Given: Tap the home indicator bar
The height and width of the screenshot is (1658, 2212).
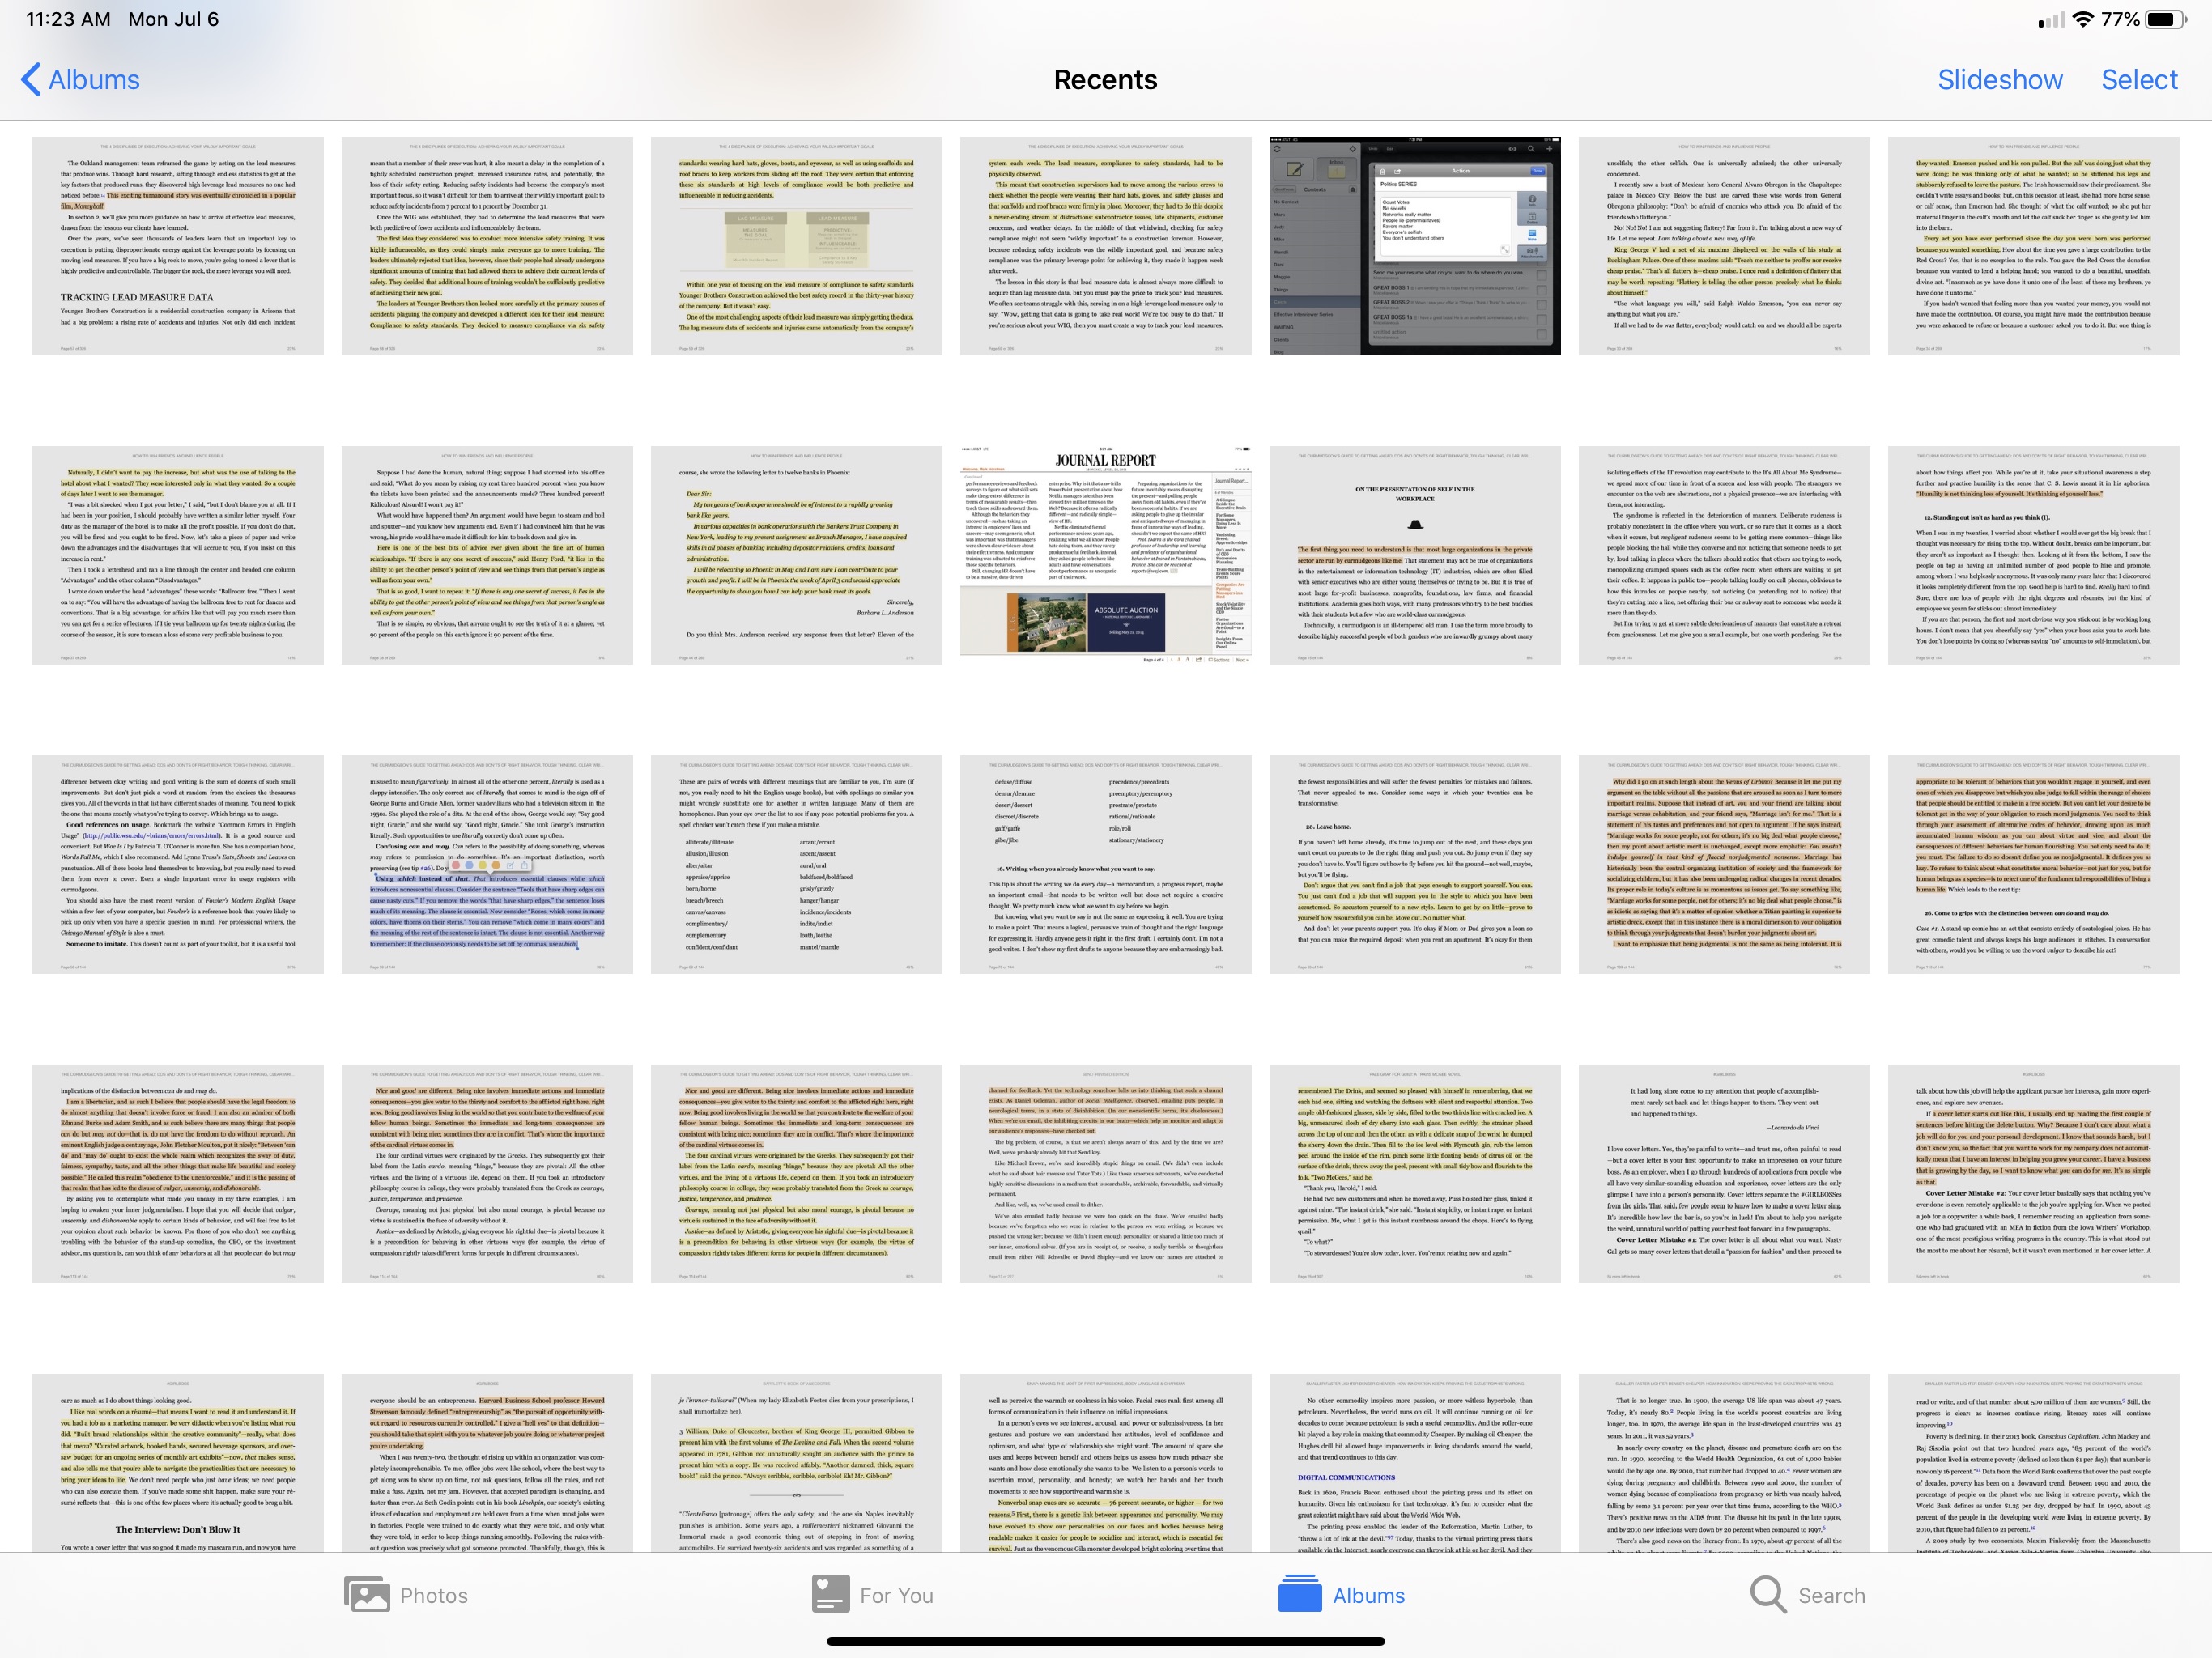Looking at the screenshot, I should tap(1105, 1641).
